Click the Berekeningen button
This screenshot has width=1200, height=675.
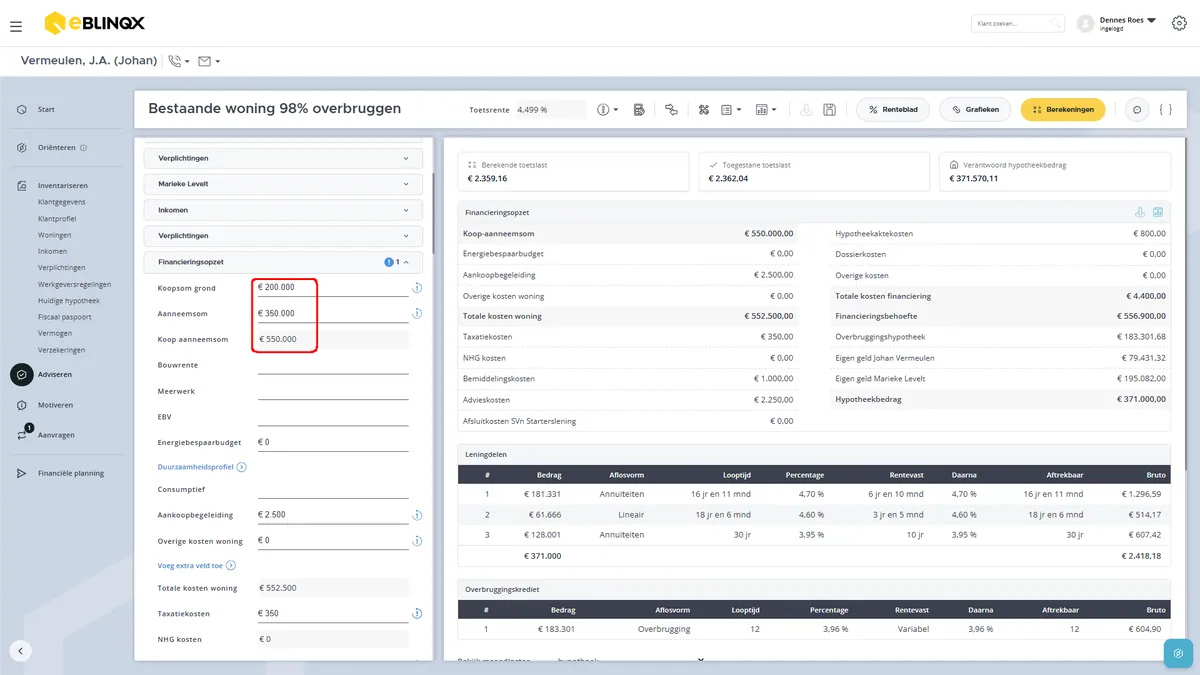coord(1062,109)
